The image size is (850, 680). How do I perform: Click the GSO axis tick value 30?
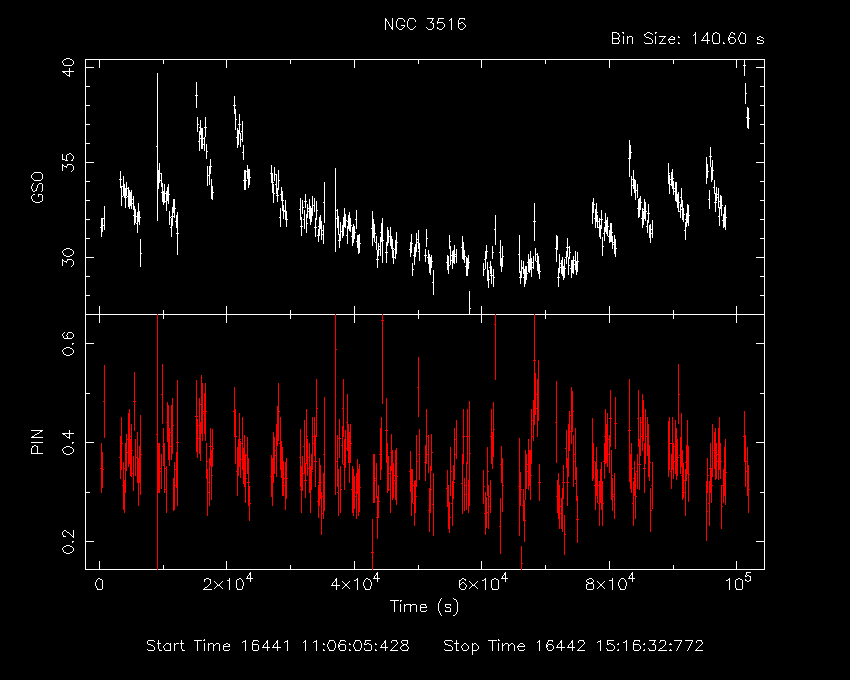pyautogui.click(x=68, y=258)
